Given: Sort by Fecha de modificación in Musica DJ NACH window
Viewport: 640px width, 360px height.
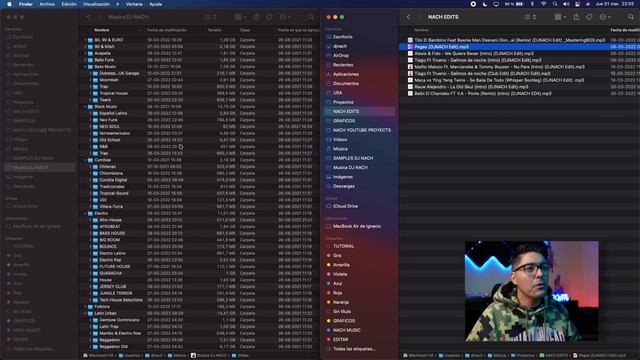Looking at the screenshot, I should [167, 30].
